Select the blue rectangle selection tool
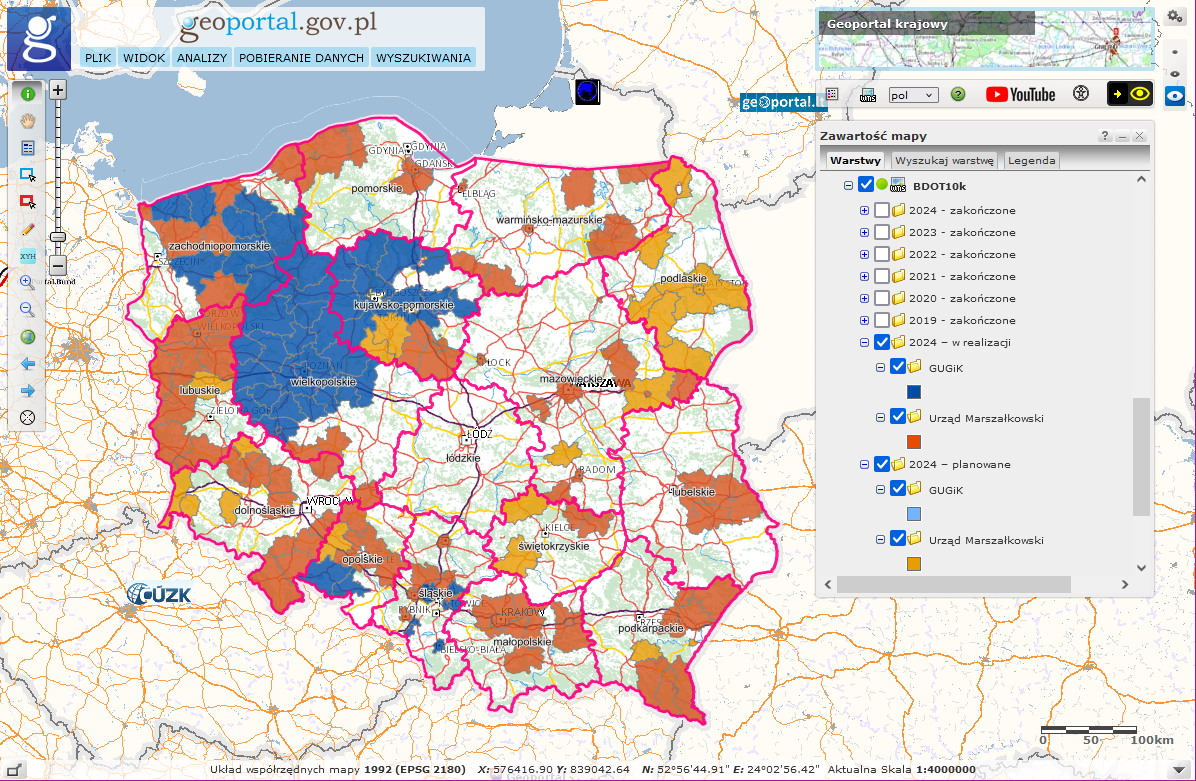 28,175
